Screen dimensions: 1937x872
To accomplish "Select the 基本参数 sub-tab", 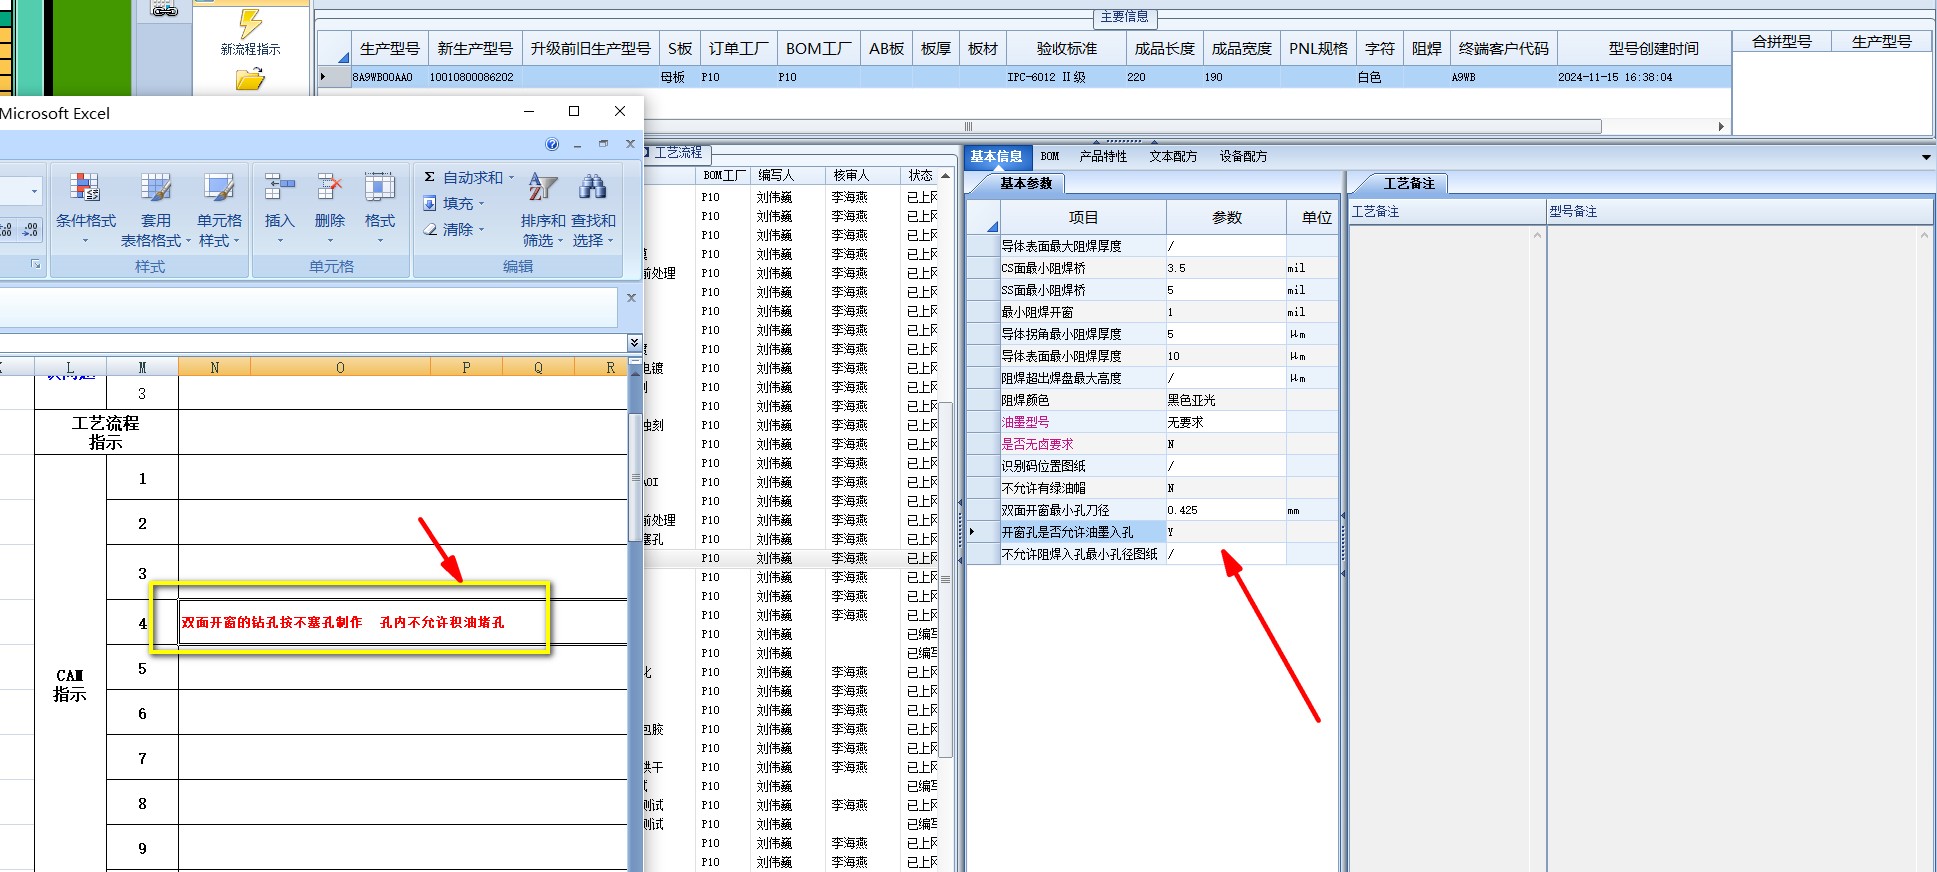I will (x=1026, y=183).
